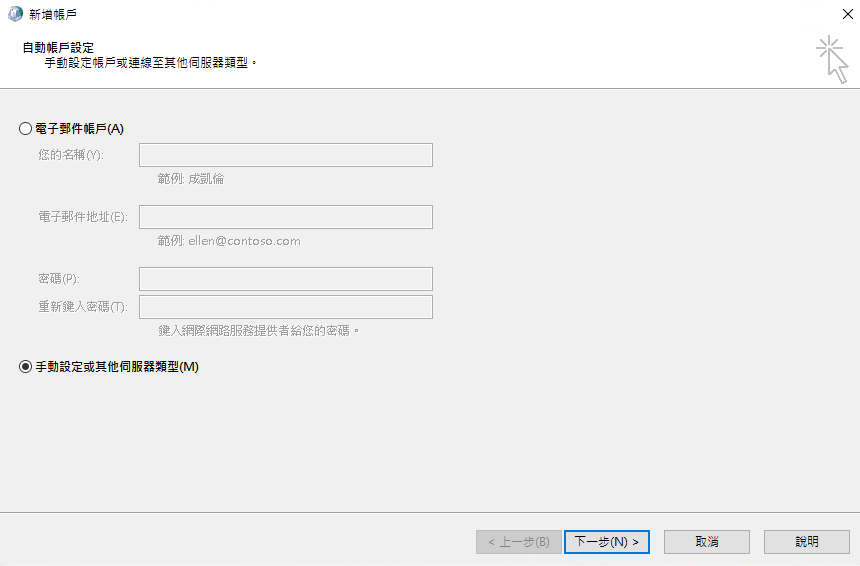Click the 自動帳戶設定 heading

pos(58,47)
